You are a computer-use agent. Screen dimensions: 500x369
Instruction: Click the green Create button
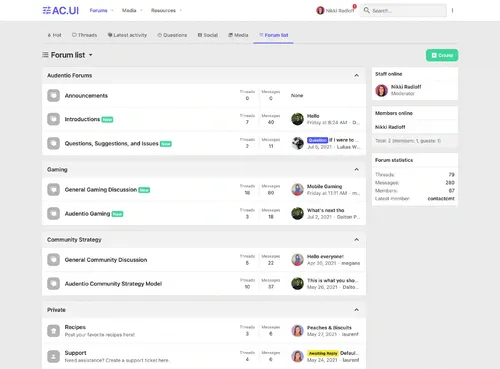(442, 55)
